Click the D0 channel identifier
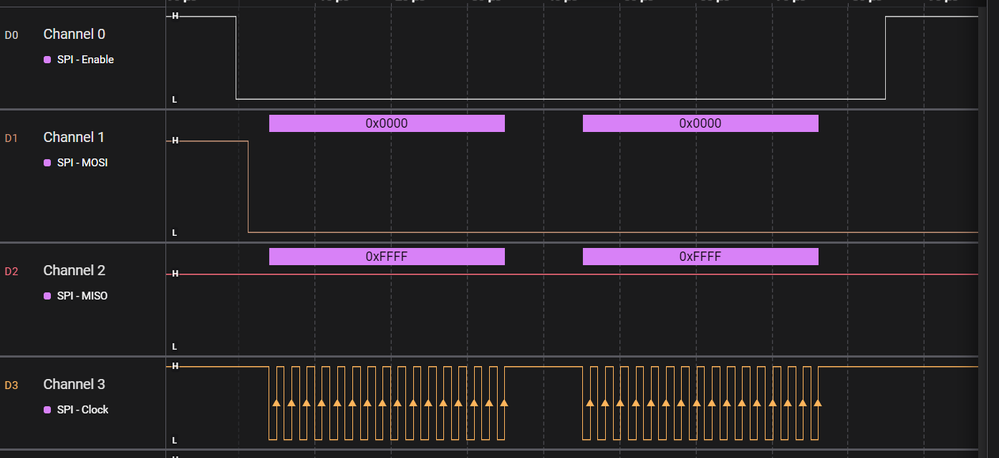 11,35
